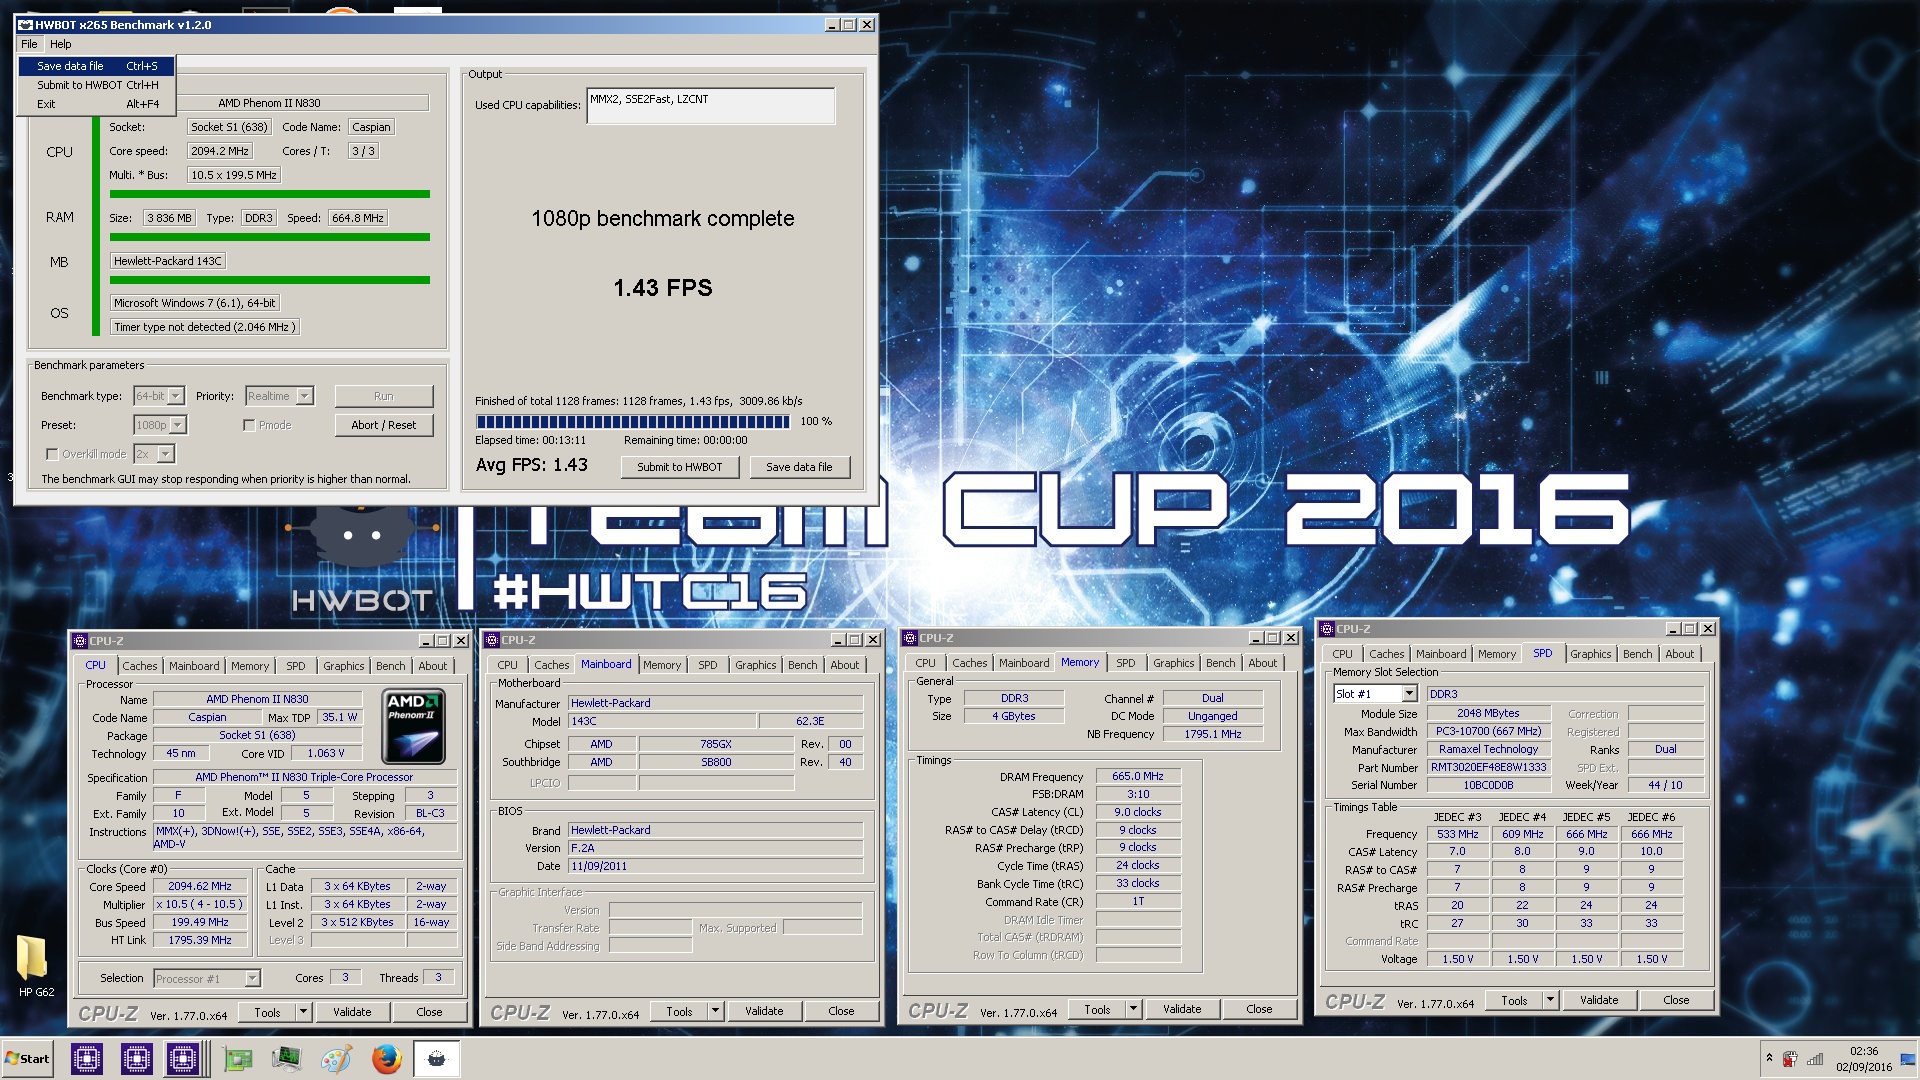Click title bar icon of CPU-Z Memory window
The image size is (1920, 1080).
pos(909,638)
